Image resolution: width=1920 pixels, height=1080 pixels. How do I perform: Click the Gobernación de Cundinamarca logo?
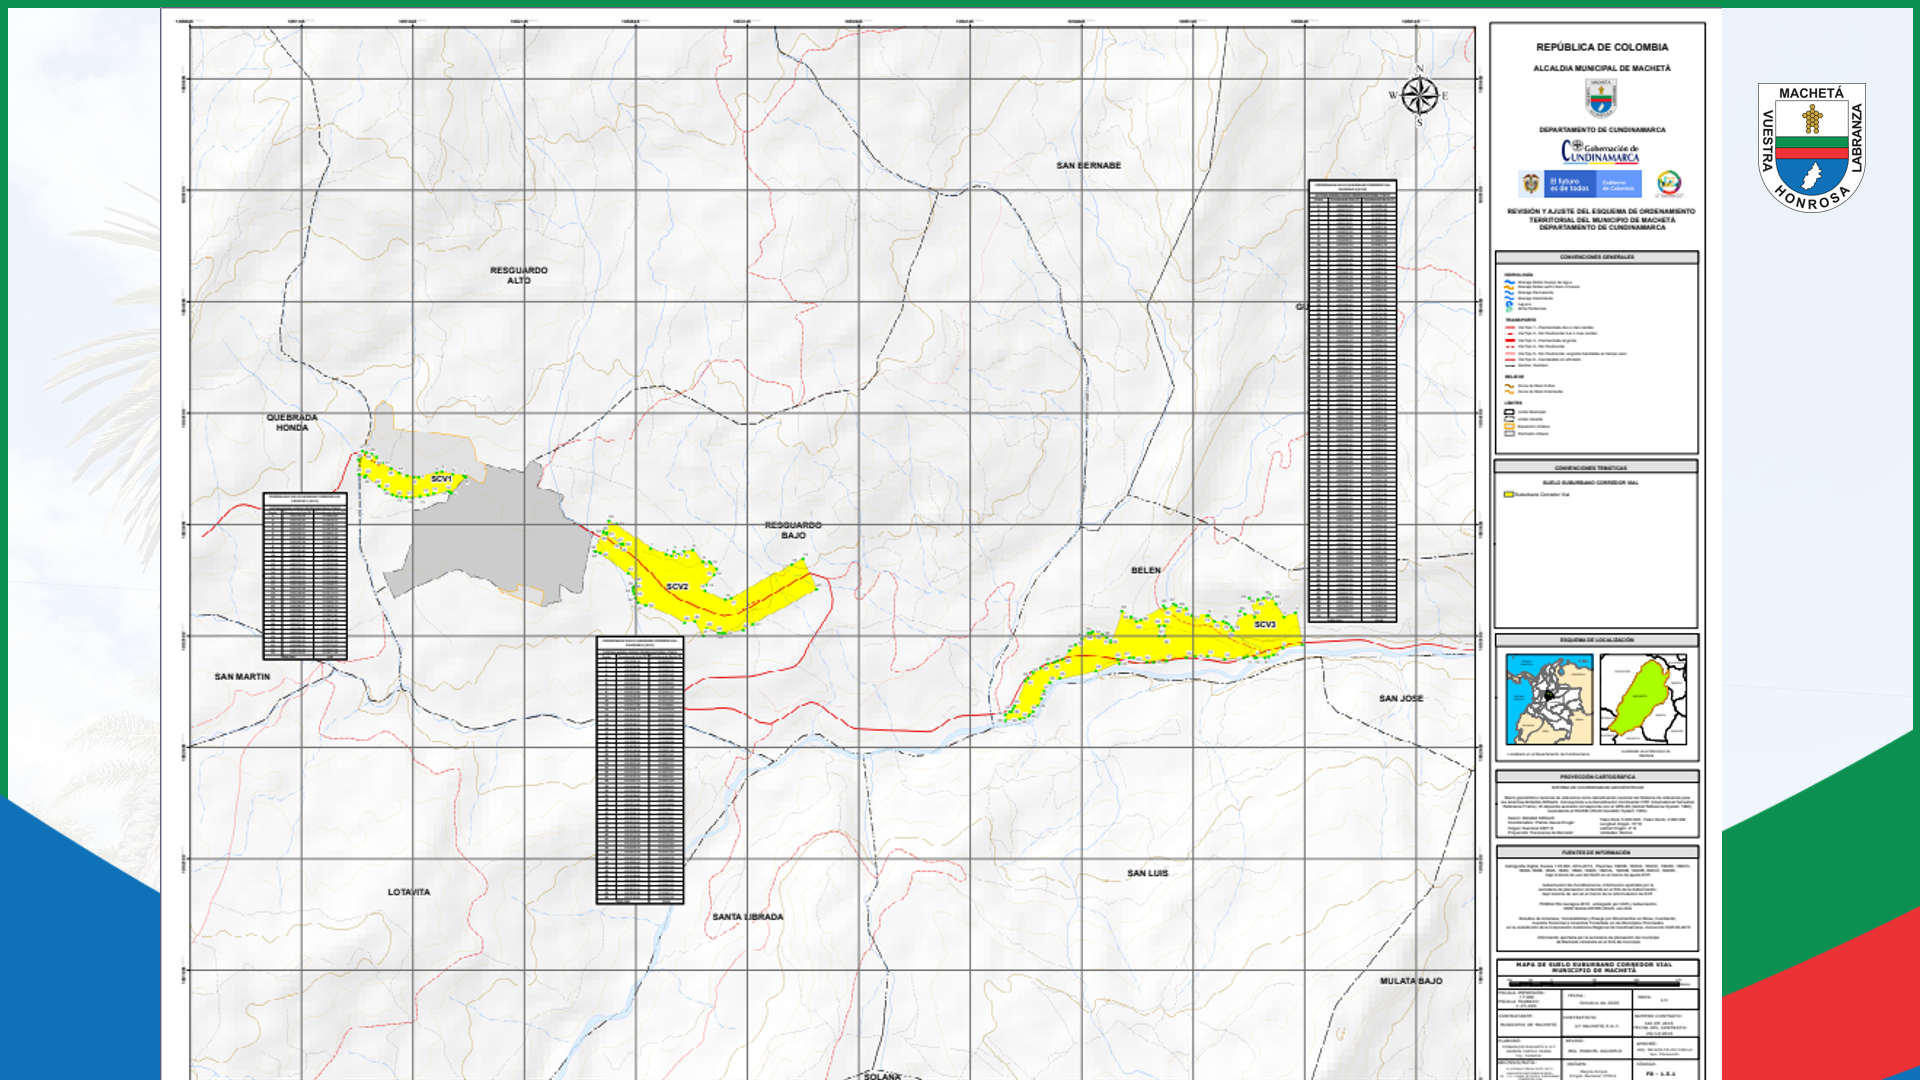pos(1600,152)
